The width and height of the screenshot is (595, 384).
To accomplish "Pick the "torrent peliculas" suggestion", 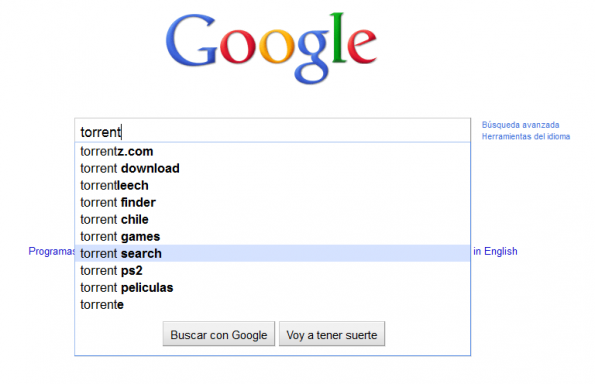I will (x=272, y=288).
